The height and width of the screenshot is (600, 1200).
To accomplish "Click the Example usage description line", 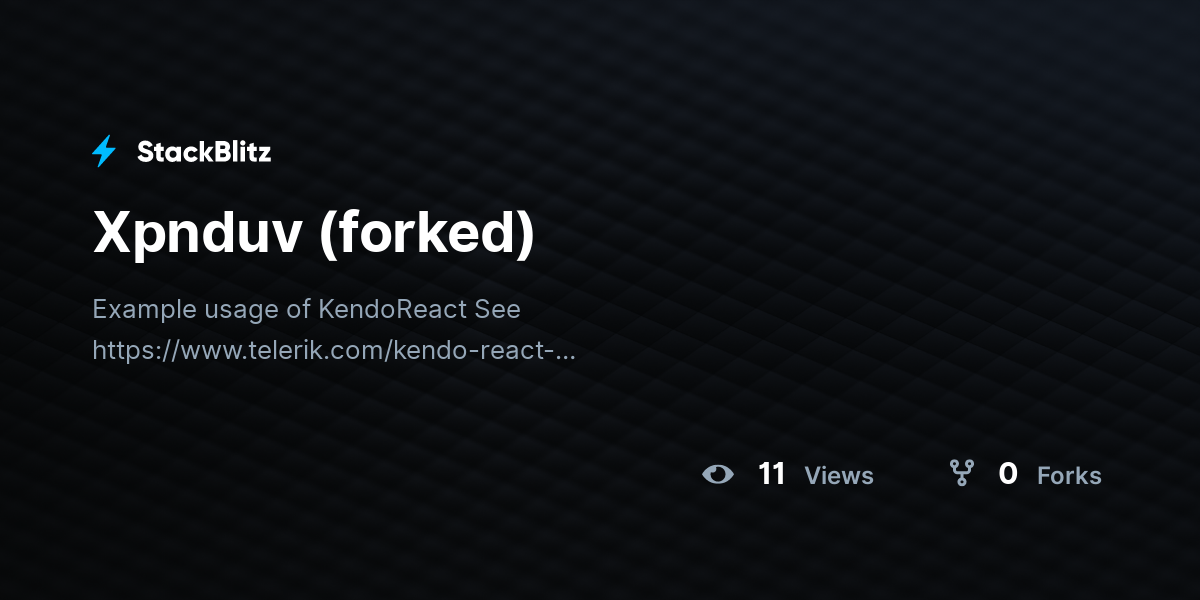I will click(306, 309).
